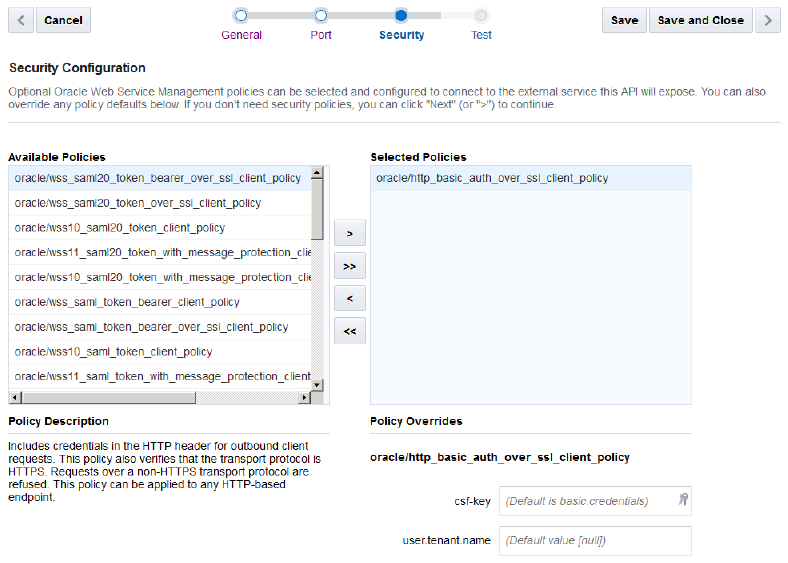Go to the General wizard step

(241, 16)
